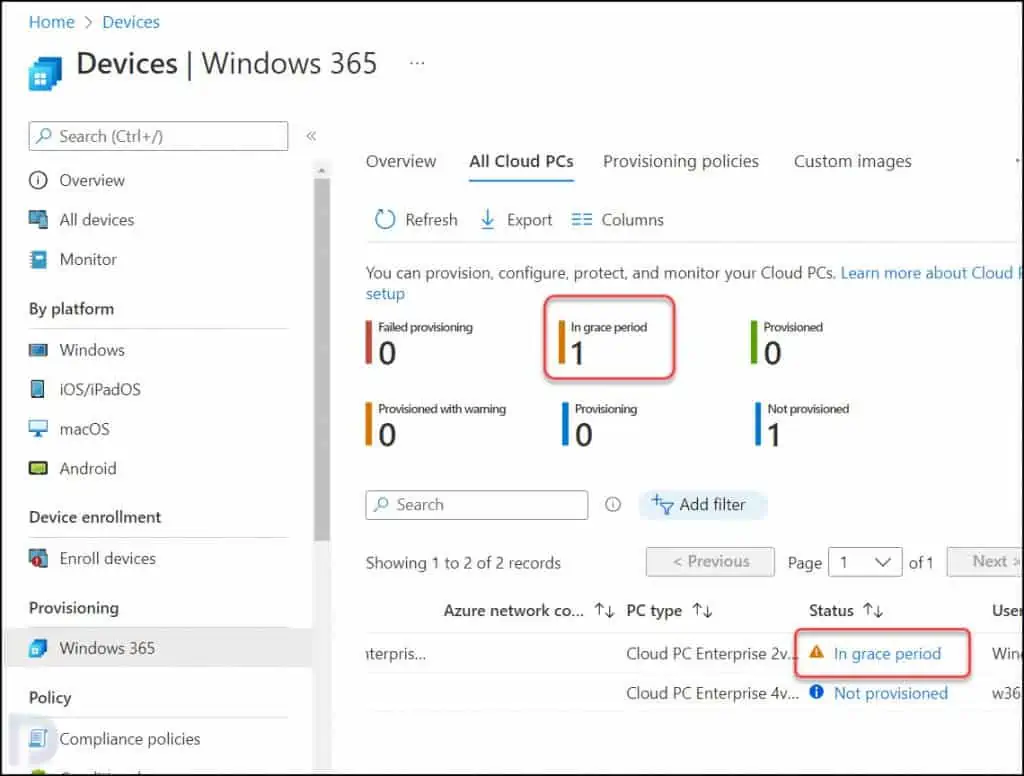This screenshot has width=1024, height=776.
Task: Click the Add filter button label
Action: point(712,504)
